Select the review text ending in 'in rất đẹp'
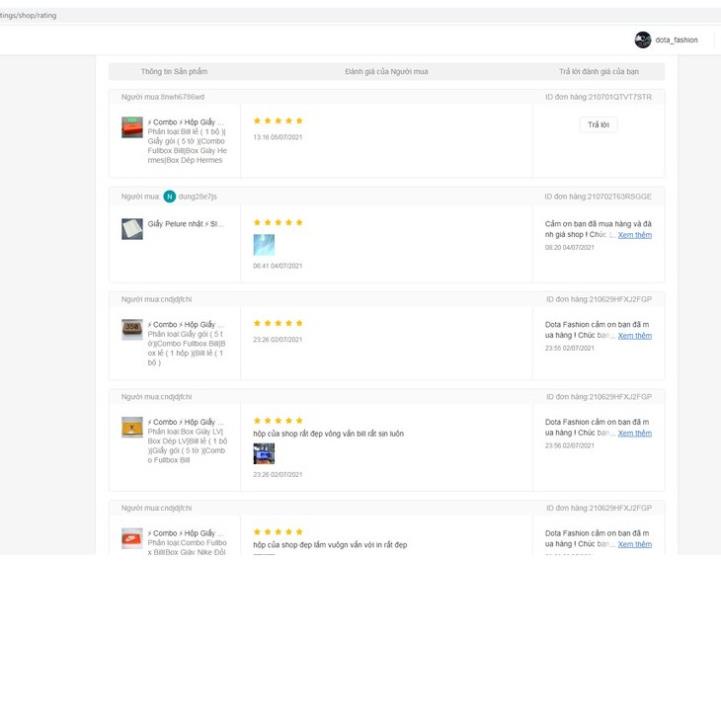Image resolution: width=721 pixels, height=721 pixels. pos(330,545)
